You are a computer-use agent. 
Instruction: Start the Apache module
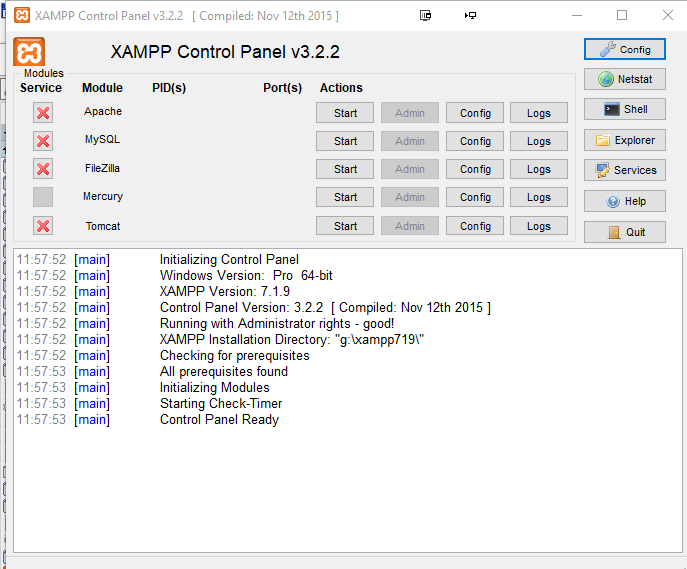345,113
